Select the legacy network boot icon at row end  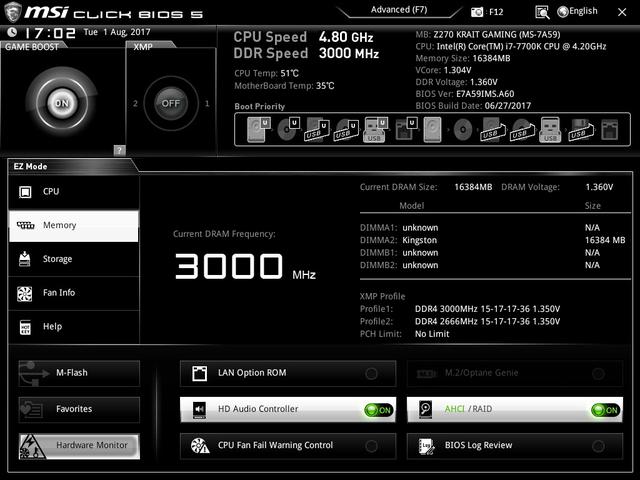tap(610, 129)
